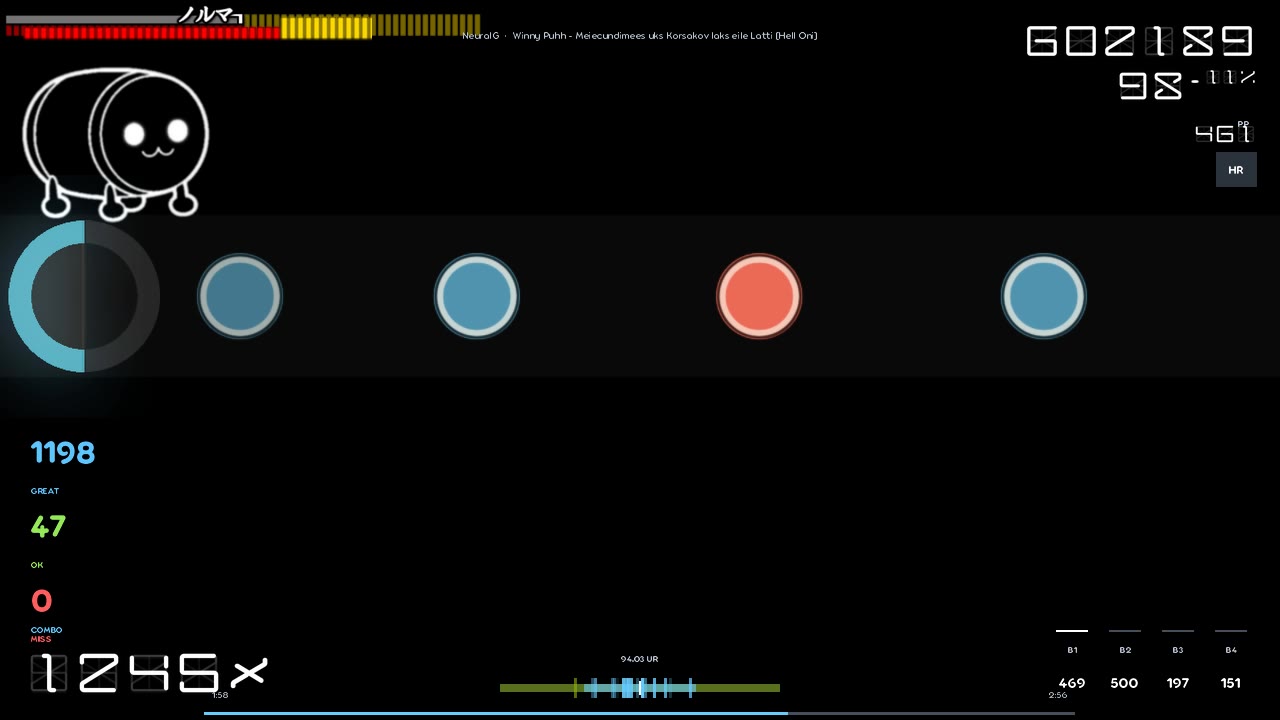
Task: Click the B4 key counter showing 151
Action: [1231, 660]
